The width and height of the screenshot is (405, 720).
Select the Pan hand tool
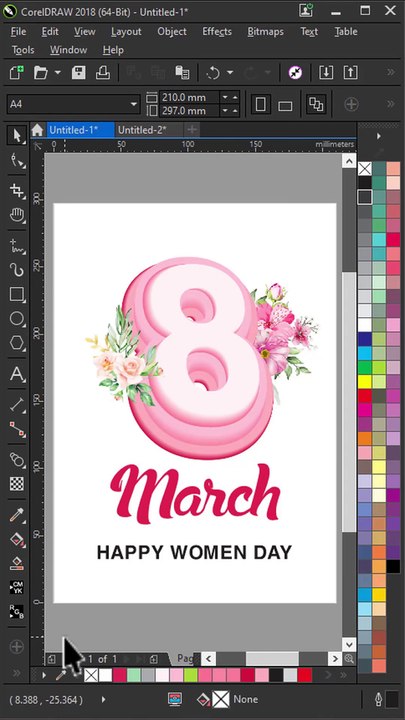[17, 215]
